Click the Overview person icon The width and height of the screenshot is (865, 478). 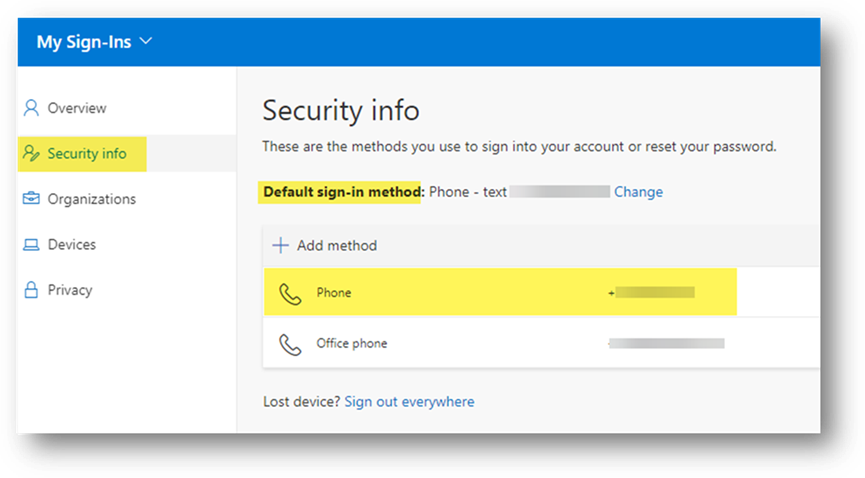[x=31, y=108]
